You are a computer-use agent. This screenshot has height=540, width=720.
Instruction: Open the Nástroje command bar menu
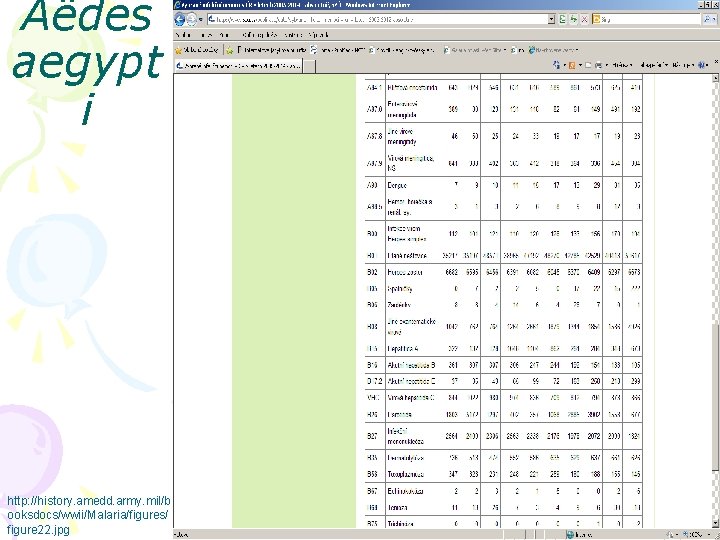click(x=683, y=65)
